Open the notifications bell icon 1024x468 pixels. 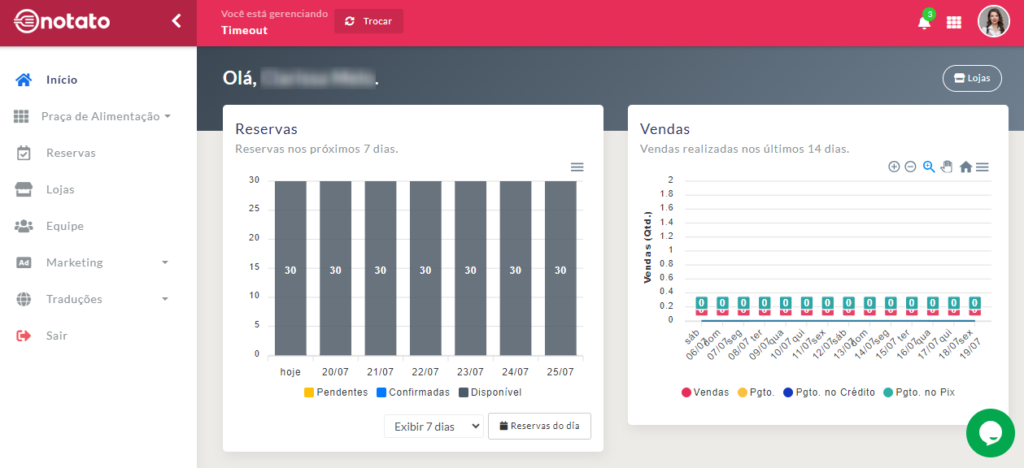(923, 22)
